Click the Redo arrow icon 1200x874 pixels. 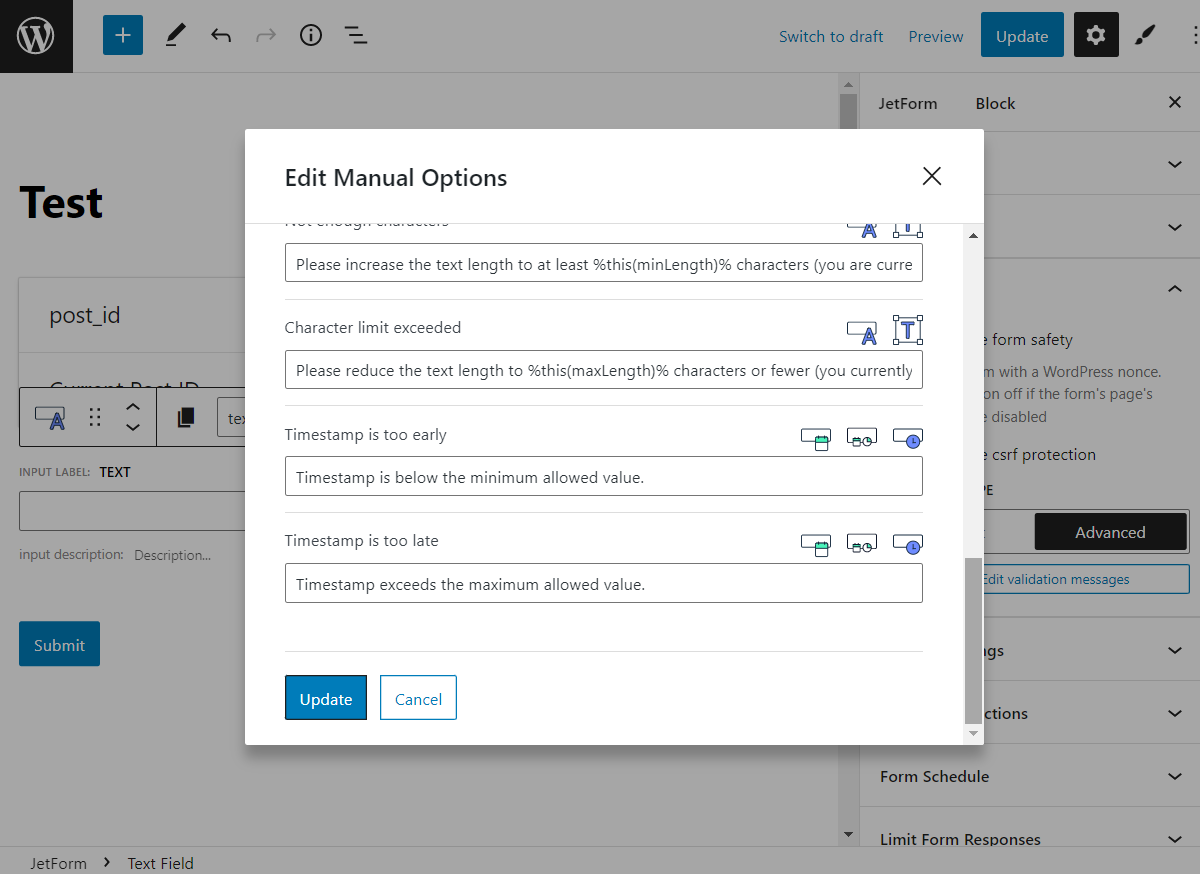pos(264,35)
